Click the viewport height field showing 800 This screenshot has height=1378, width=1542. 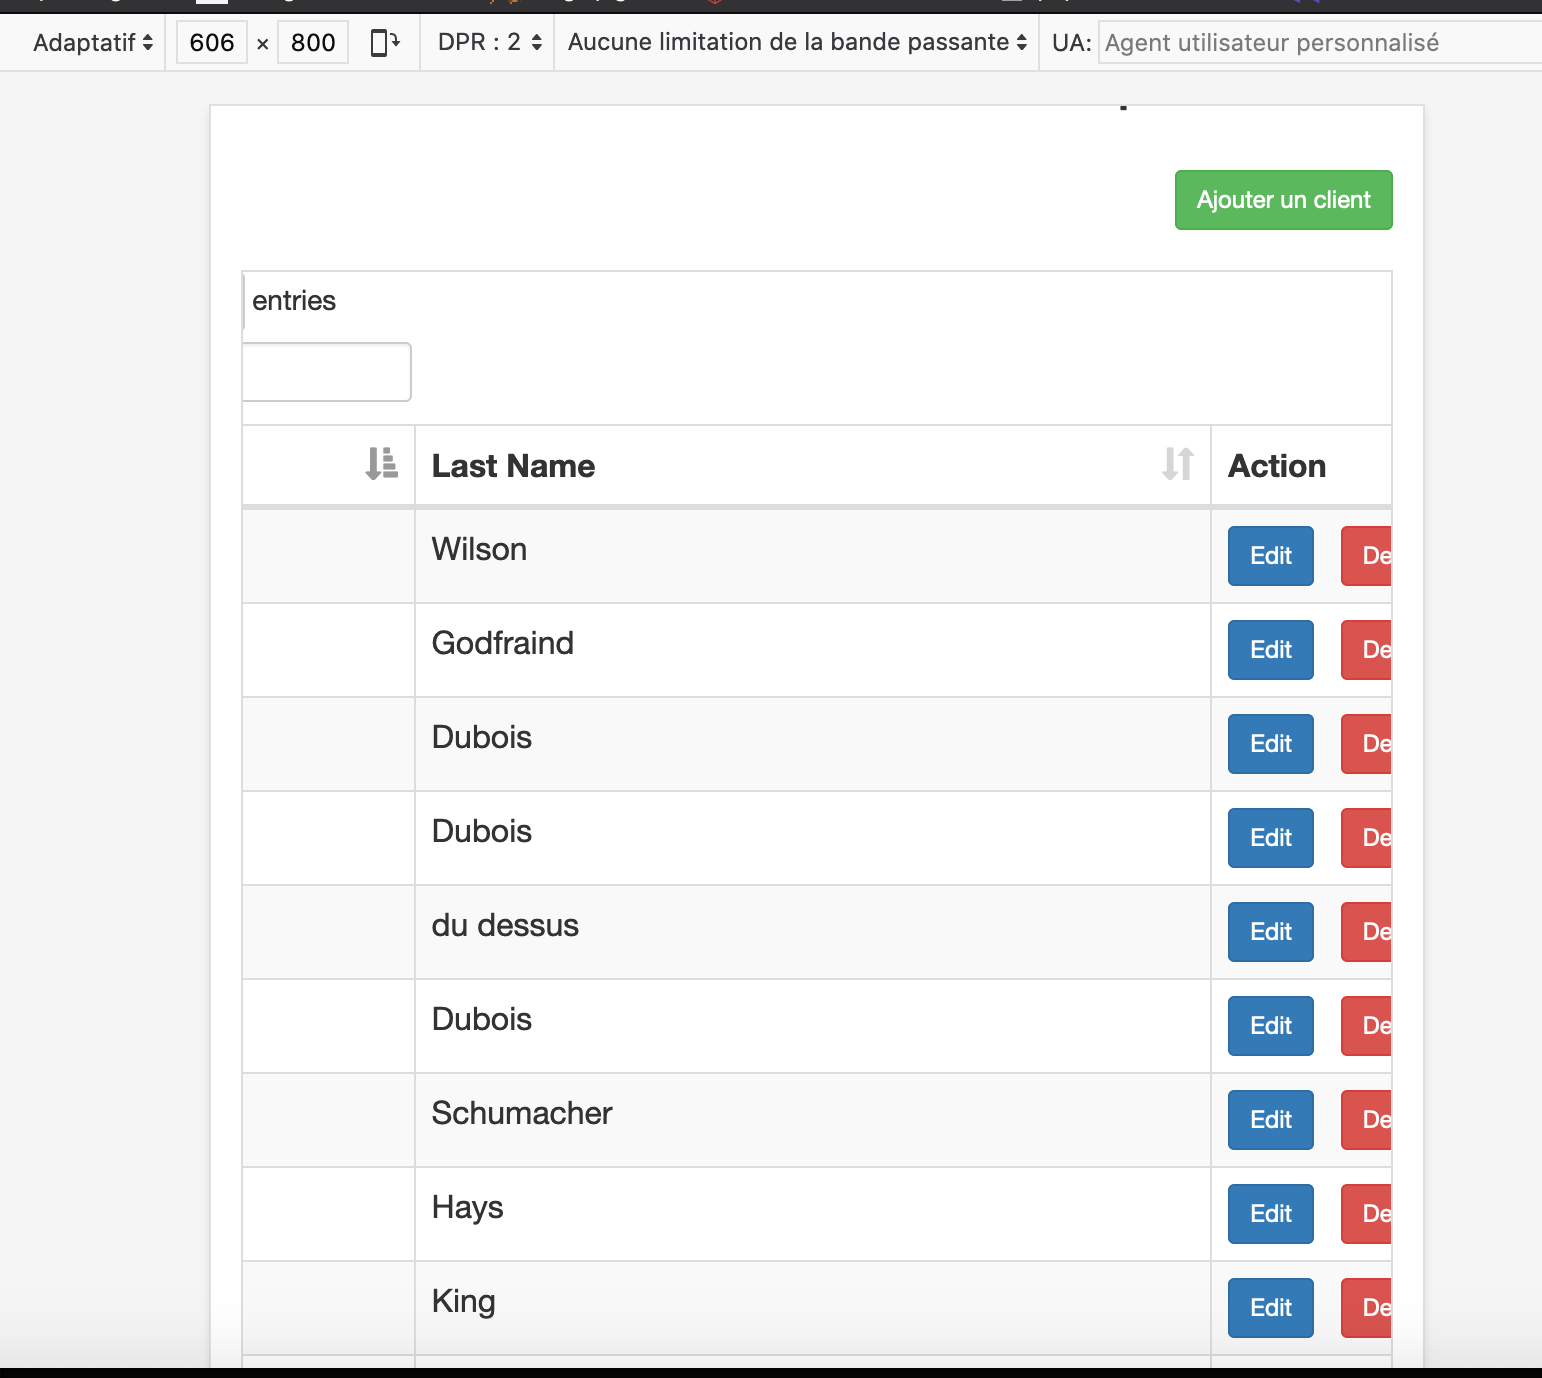coord(313,42)
